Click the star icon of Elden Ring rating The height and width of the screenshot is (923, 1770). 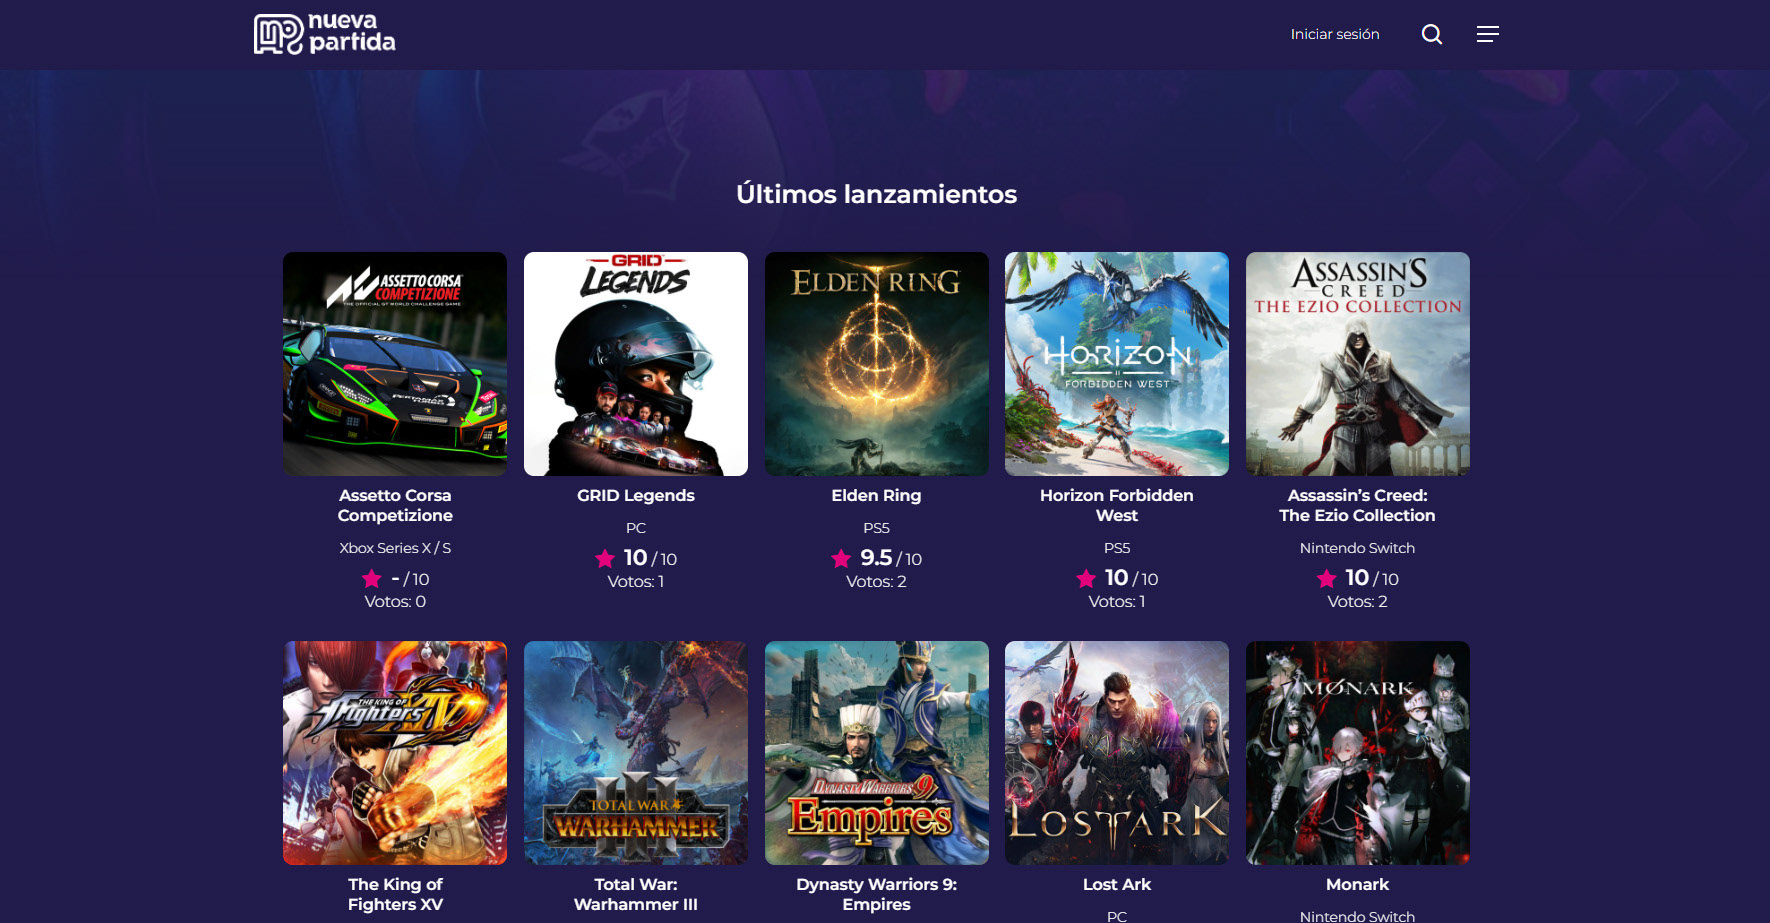point(841,558)
